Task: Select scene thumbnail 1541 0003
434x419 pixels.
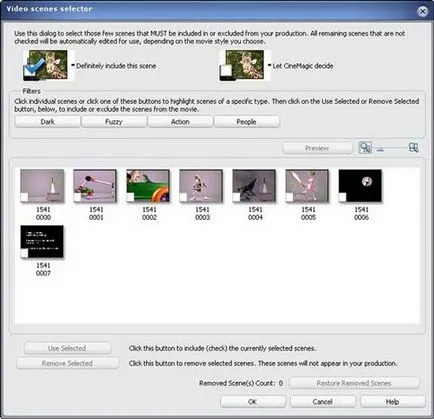Action: [x=201, y=185]
